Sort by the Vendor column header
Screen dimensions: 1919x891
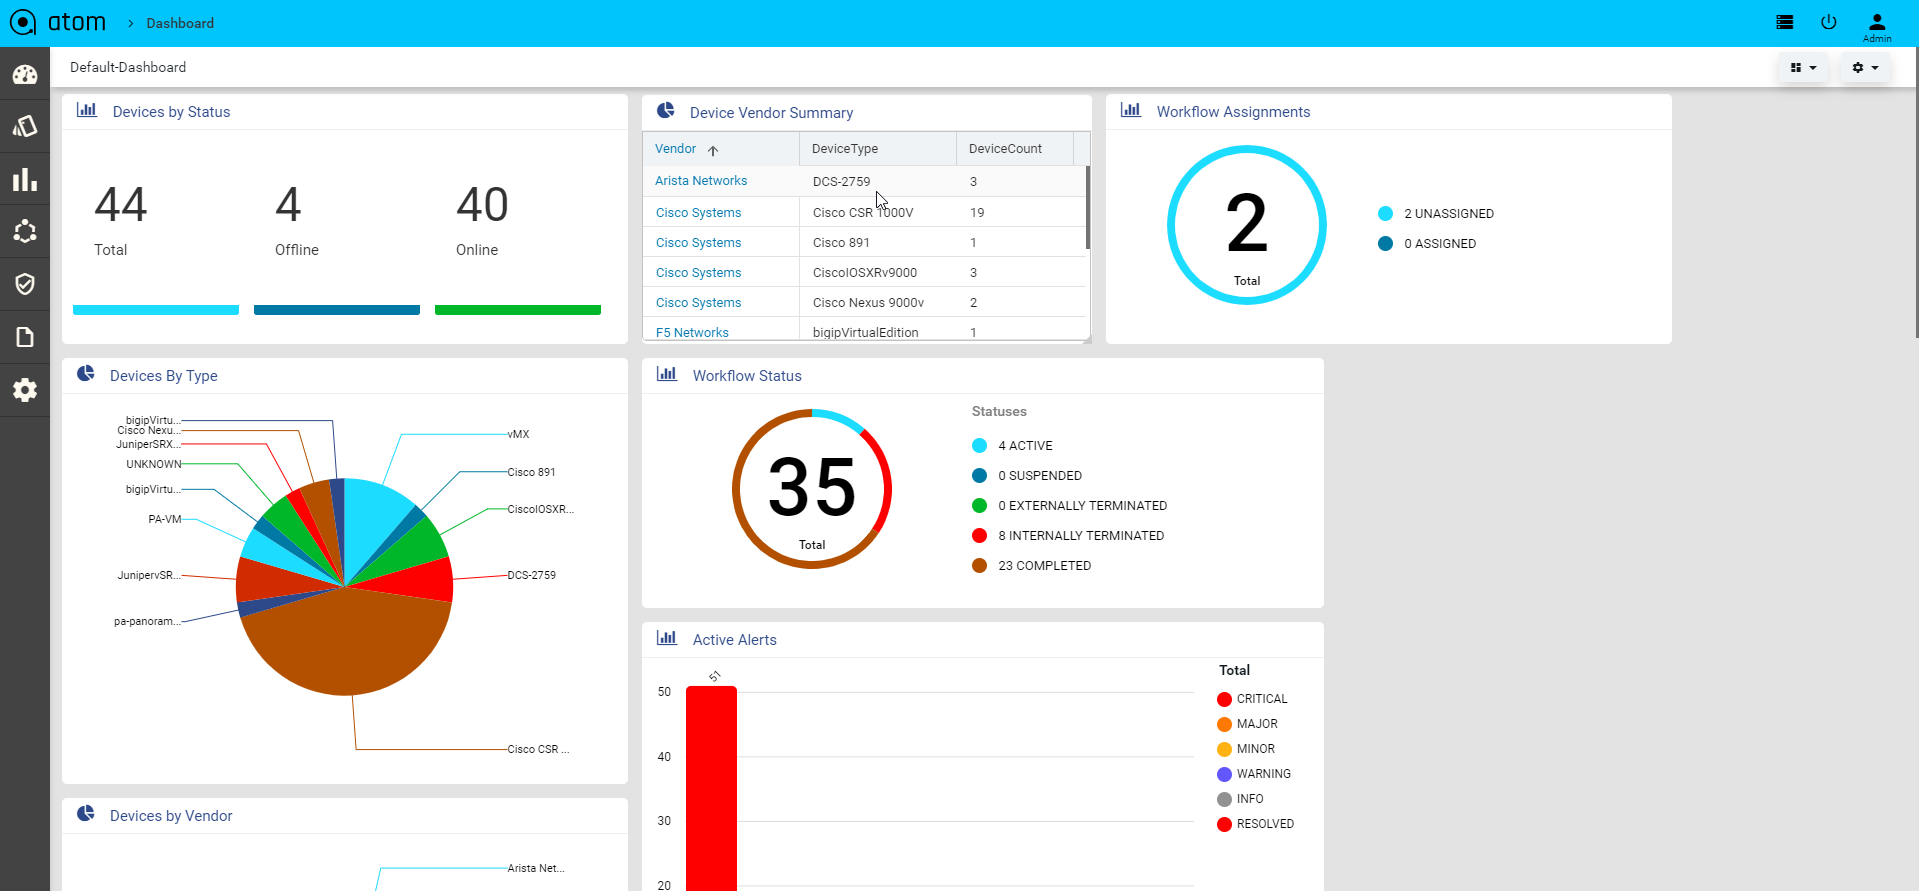click(675, 148)
